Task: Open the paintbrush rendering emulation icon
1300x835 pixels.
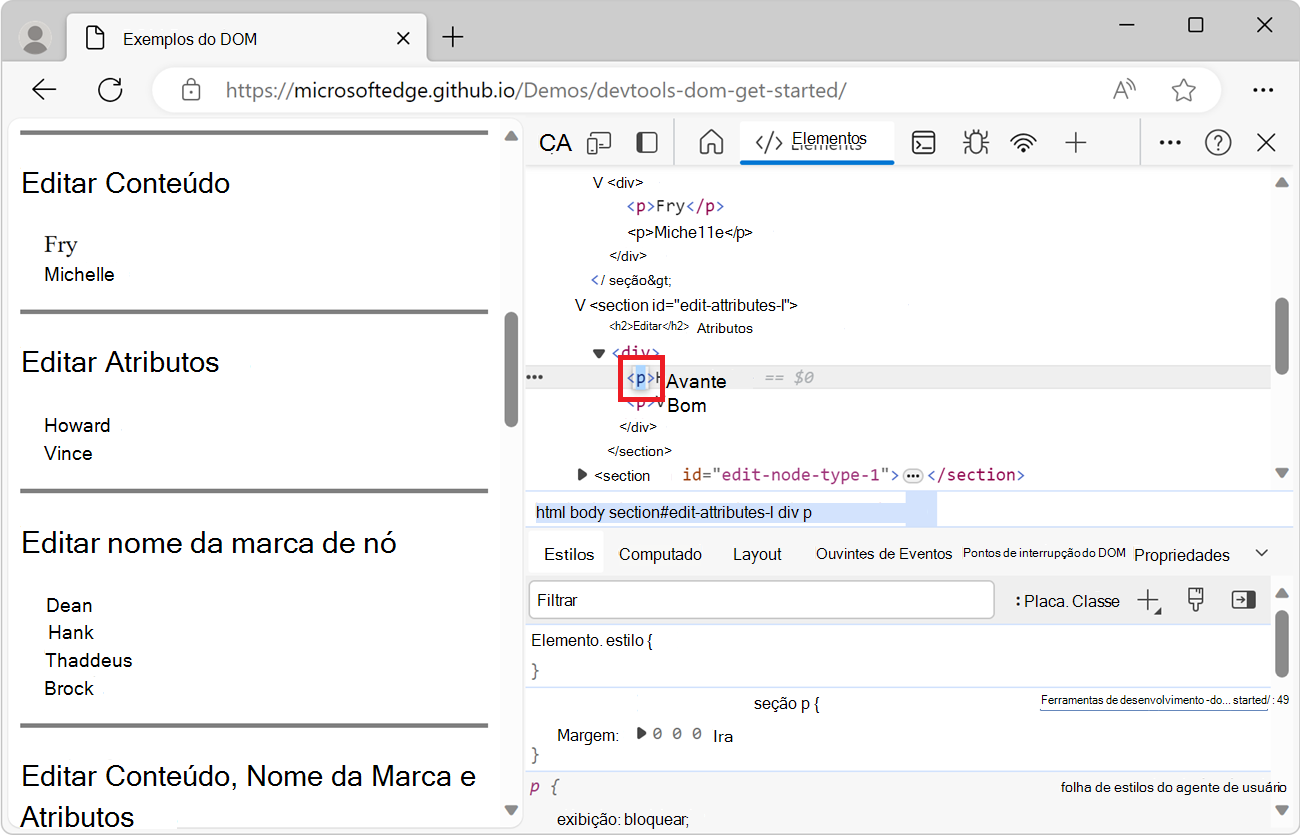Action: (x=1195, y=600)
